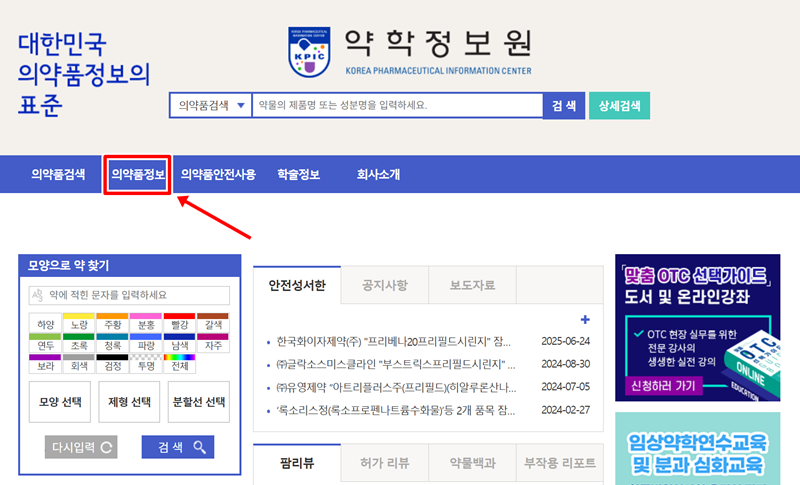The width and height of the screenshot is (800, 485).
Task: Switch to the 허가 리뷰 tab
Action: (x=385, y=463)
